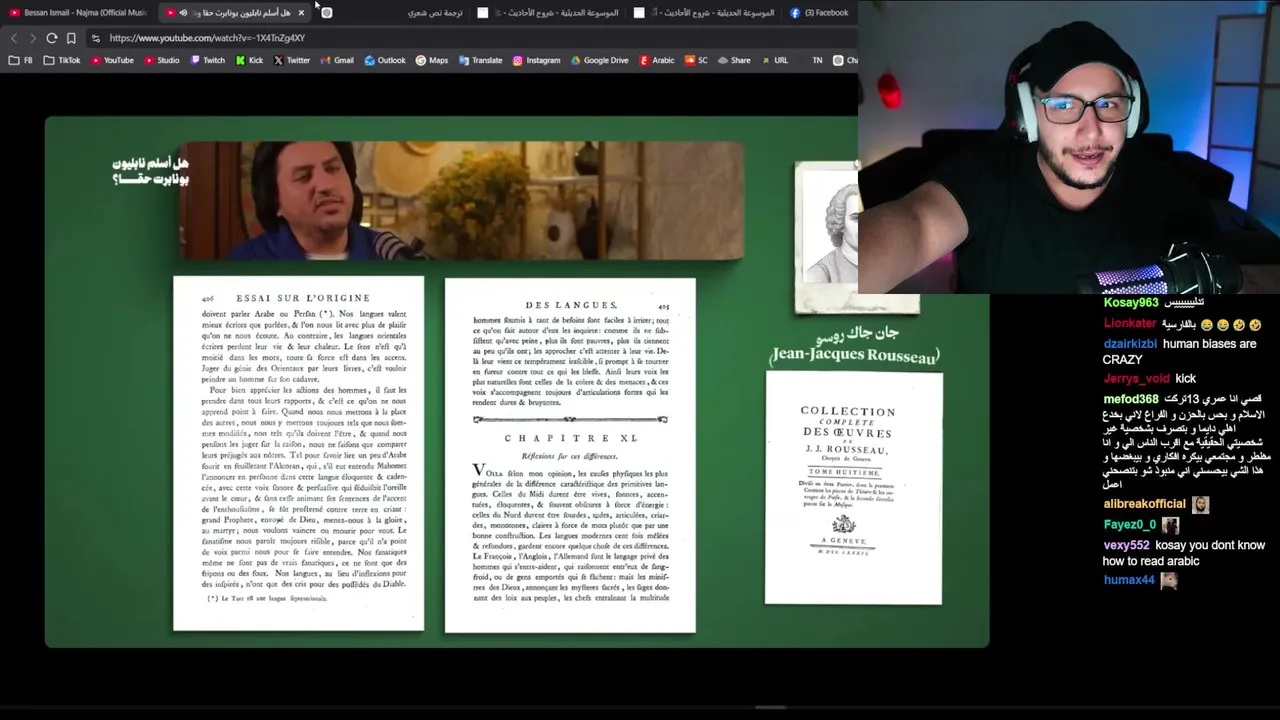
Task: Click chat message 'human biases are CRAZY'
Action: [1180, 352]
